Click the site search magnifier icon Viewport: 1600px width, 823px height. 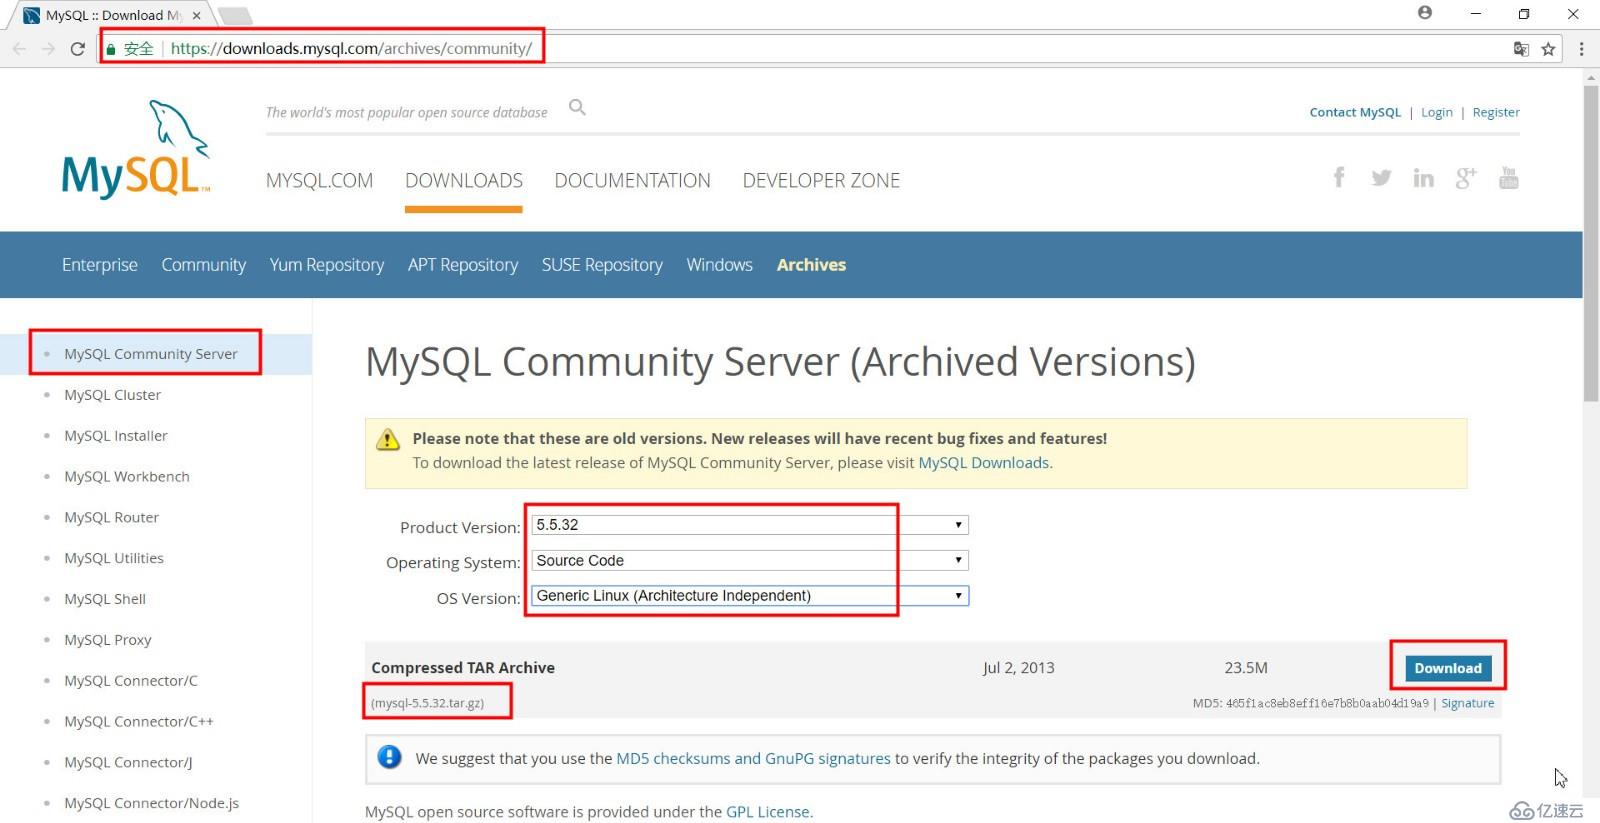coord(577,107)
